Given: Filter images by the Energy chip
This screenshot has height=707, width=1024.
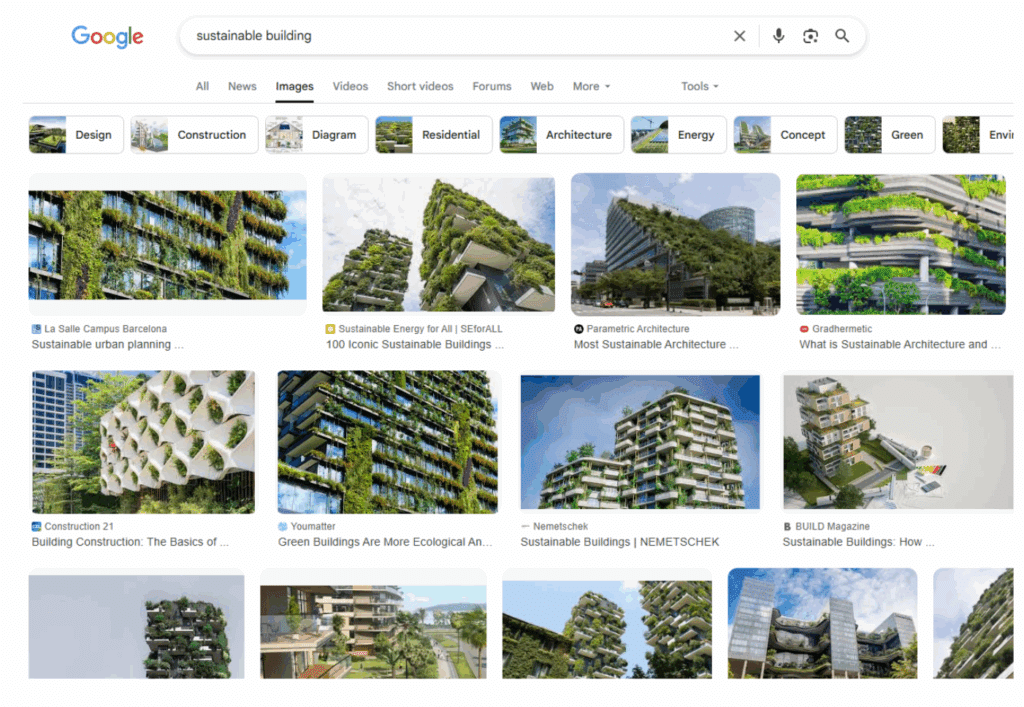Looking at the screenshot, I should click(x=679, y=135).
